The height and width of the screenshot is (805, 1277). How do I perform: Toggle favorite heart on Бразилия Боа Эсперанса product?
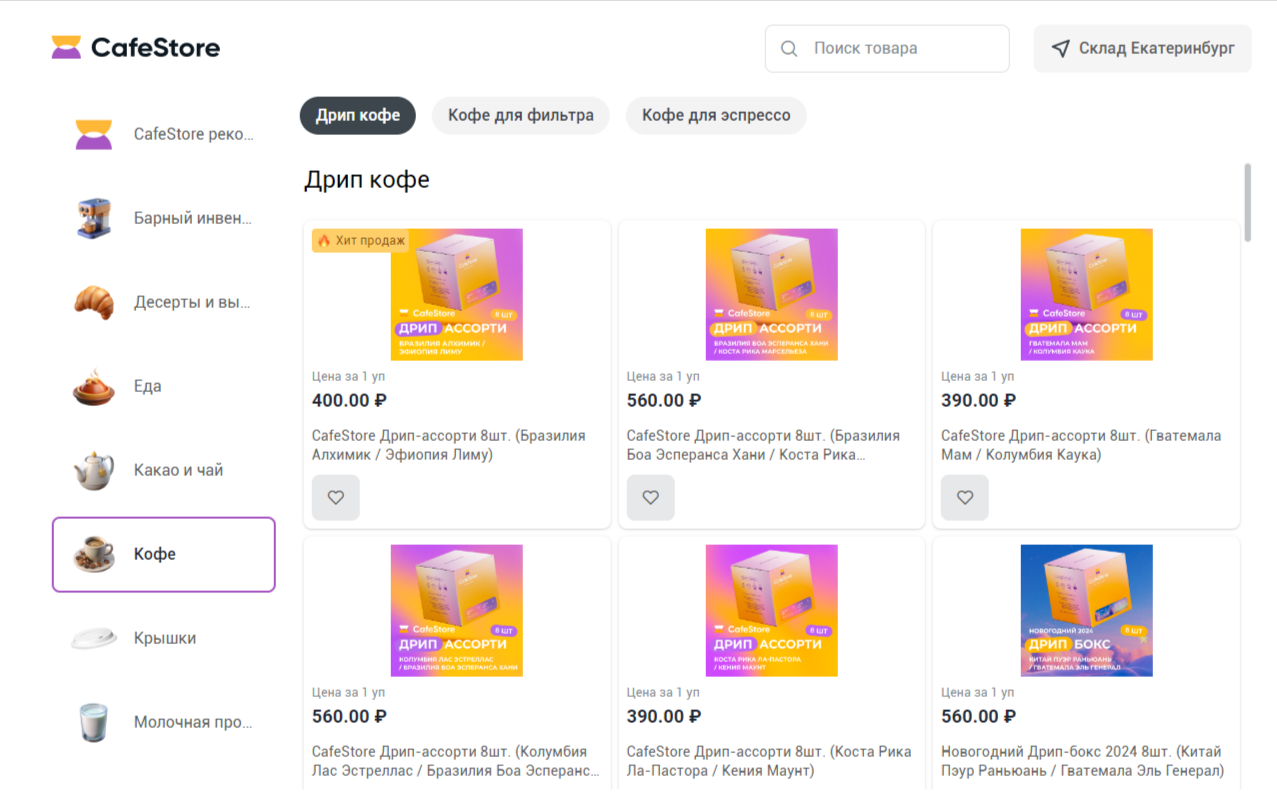pyautogui.click(x=651, y=497)
